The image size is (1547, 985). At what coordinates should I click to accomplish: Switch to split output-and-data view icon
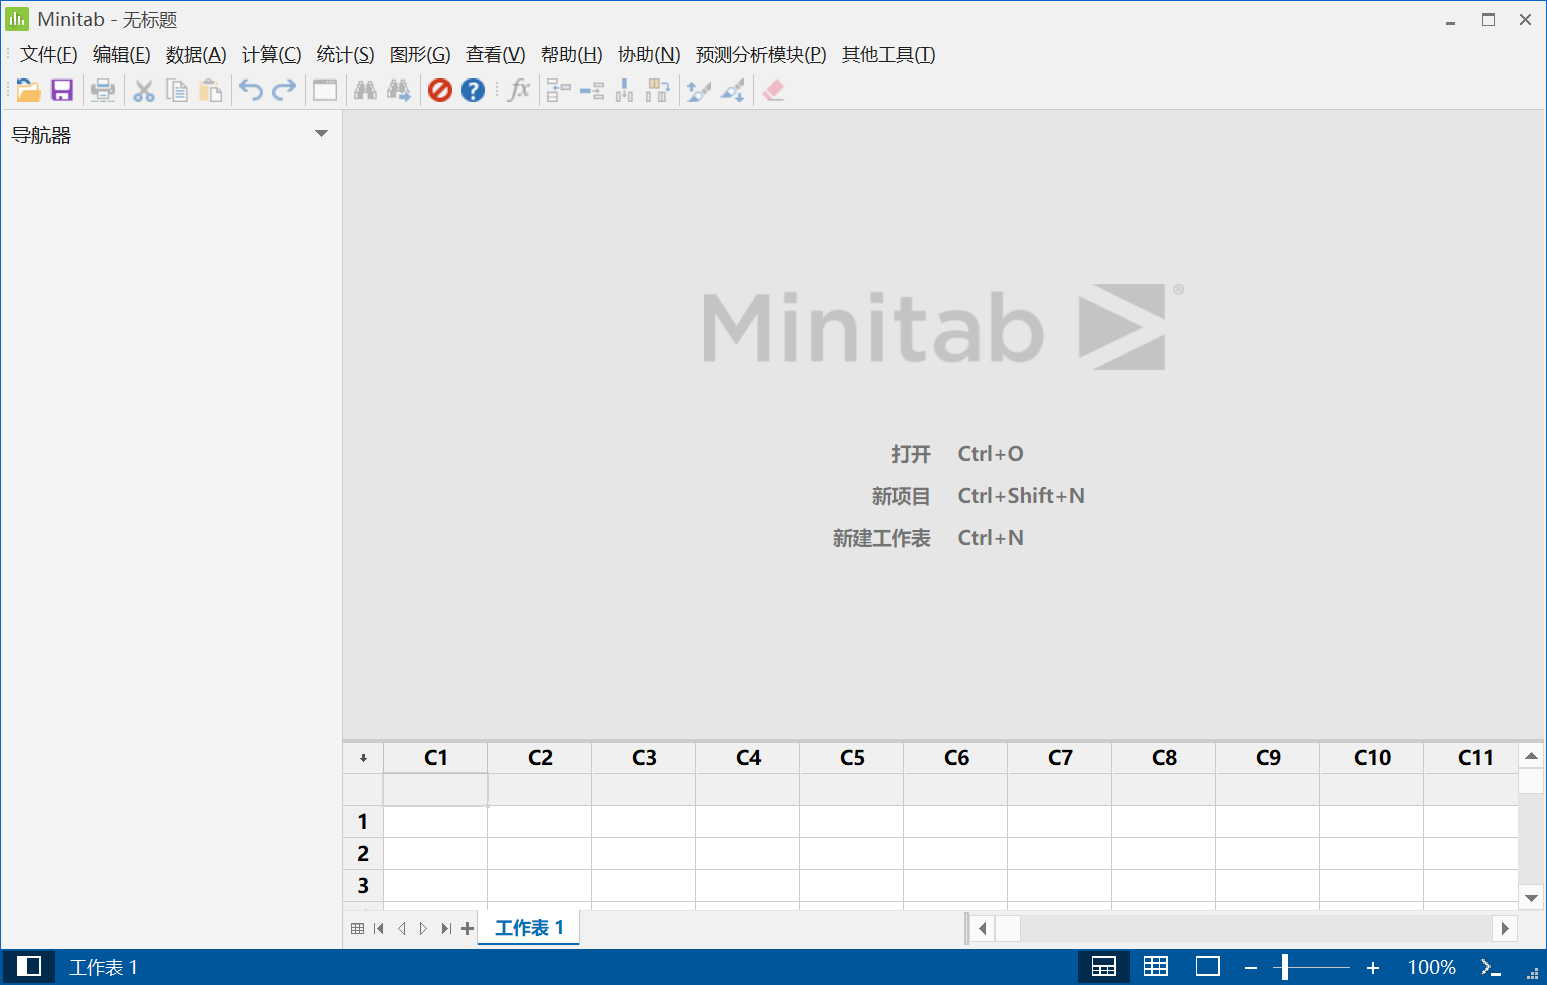tap(1104, 966)
